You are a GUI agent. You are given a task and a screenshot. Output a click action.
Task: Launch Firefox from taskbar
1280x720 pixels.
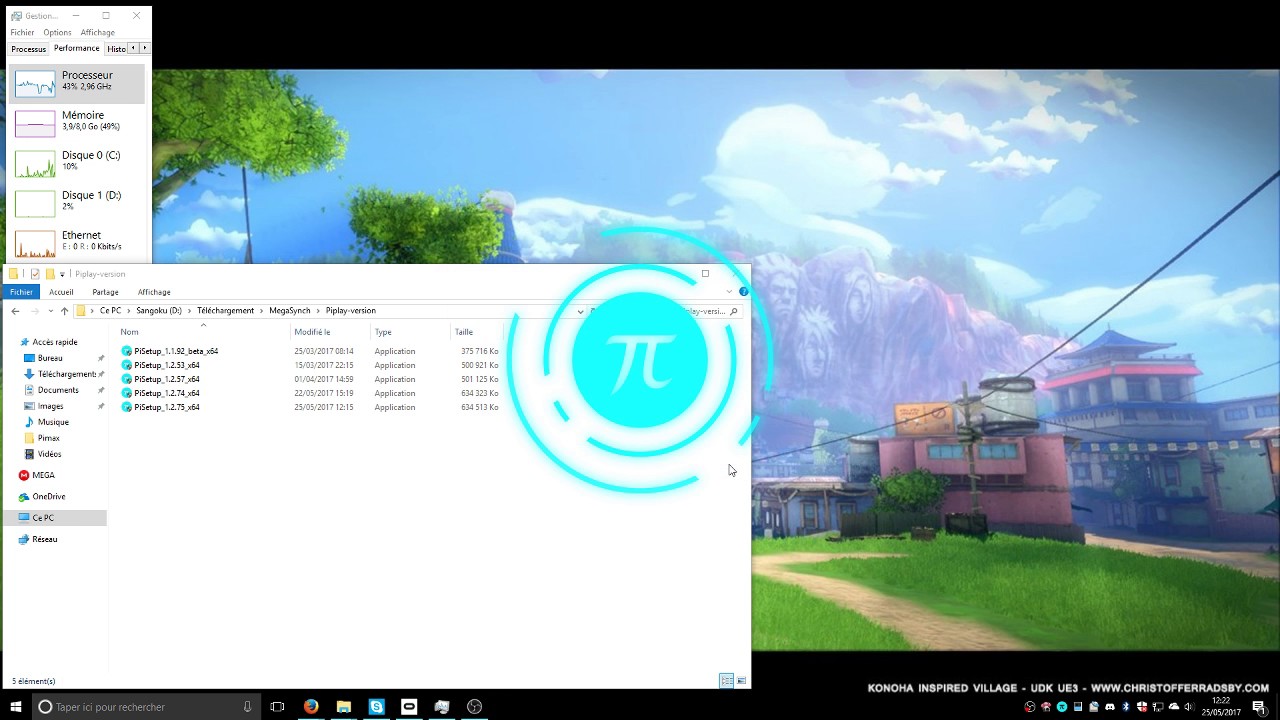[x=311, y=707]
